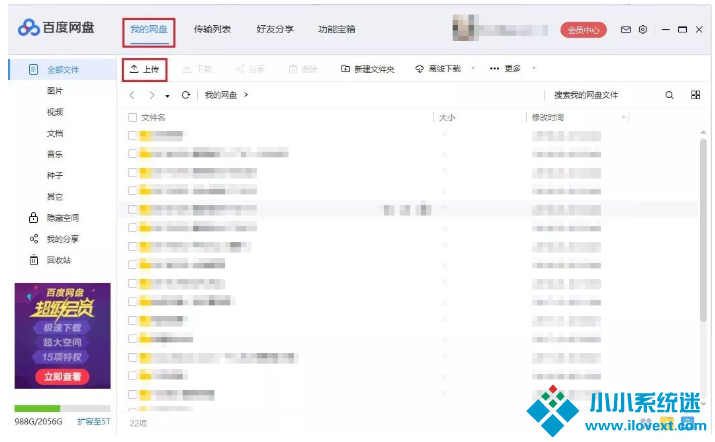Image resolution: width=715 pixels, height=442 pixels.
Task: Open the settings hexagon icon
Action: coord(643,30)
